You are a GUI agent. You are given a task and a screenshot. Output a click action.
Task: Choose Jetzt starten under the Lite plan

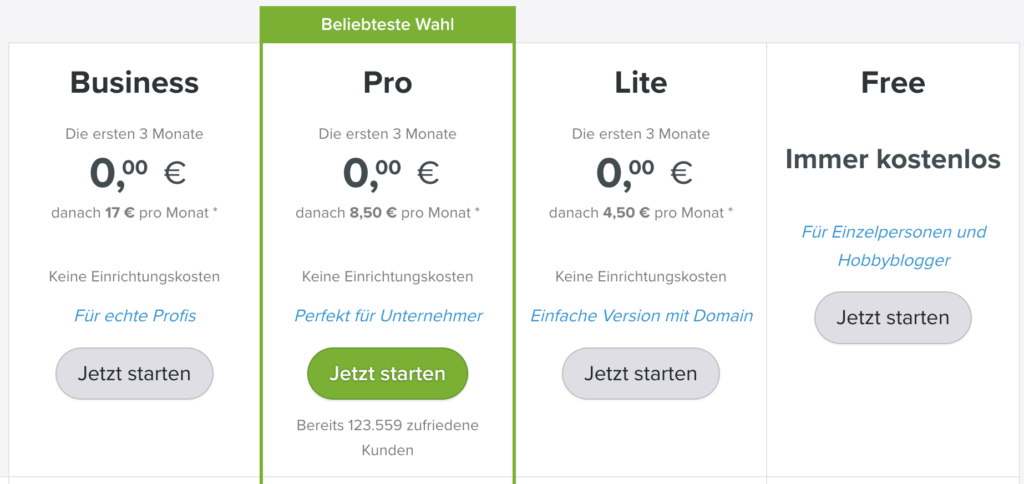point(641,374)
